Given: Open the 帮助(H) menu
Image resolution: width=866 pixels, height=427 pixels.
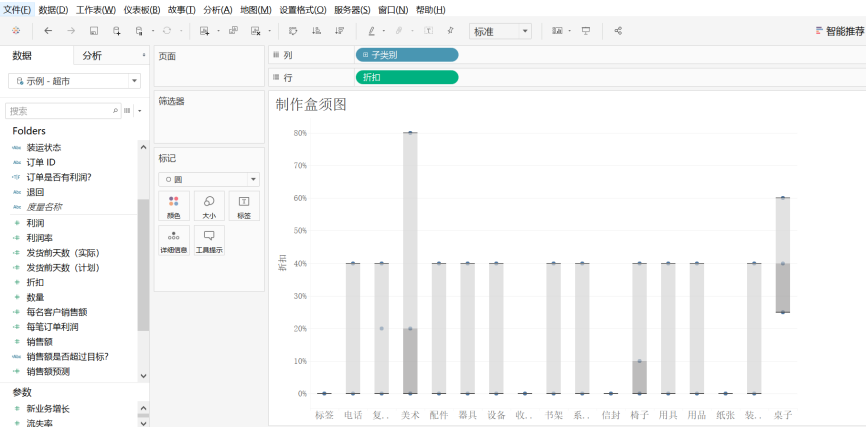Looking at the screenshot, I should [x=431, y=10].
